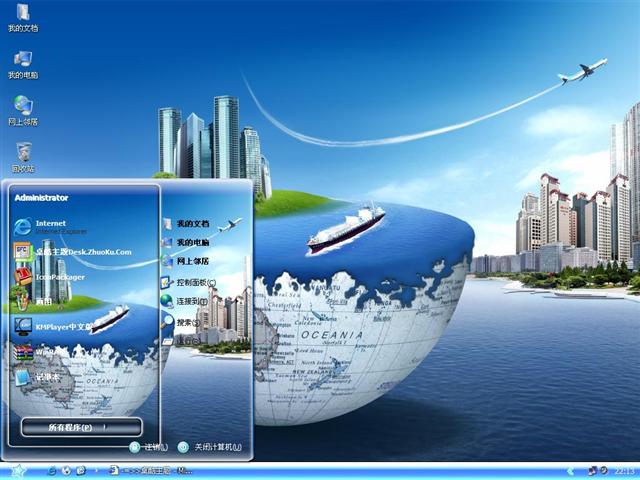Switch to the open taskbar window button
This screenshot has width=640, height=480.
(x=150, y=471)
